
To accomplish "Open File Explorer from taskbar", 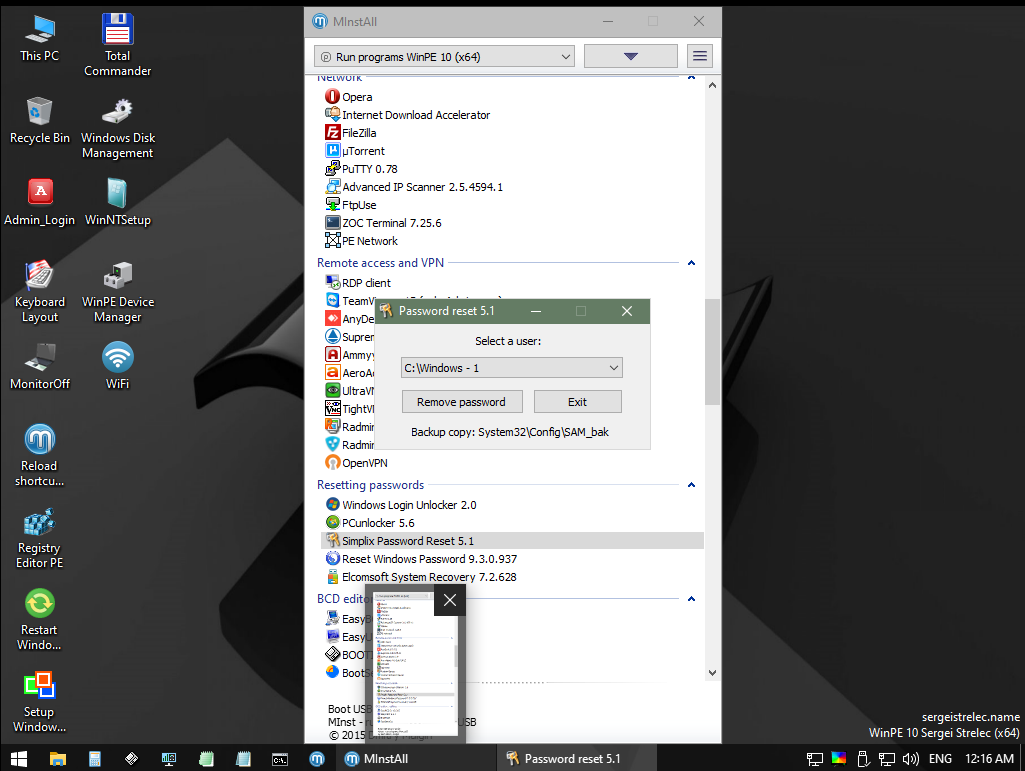I will pos(58,759).
